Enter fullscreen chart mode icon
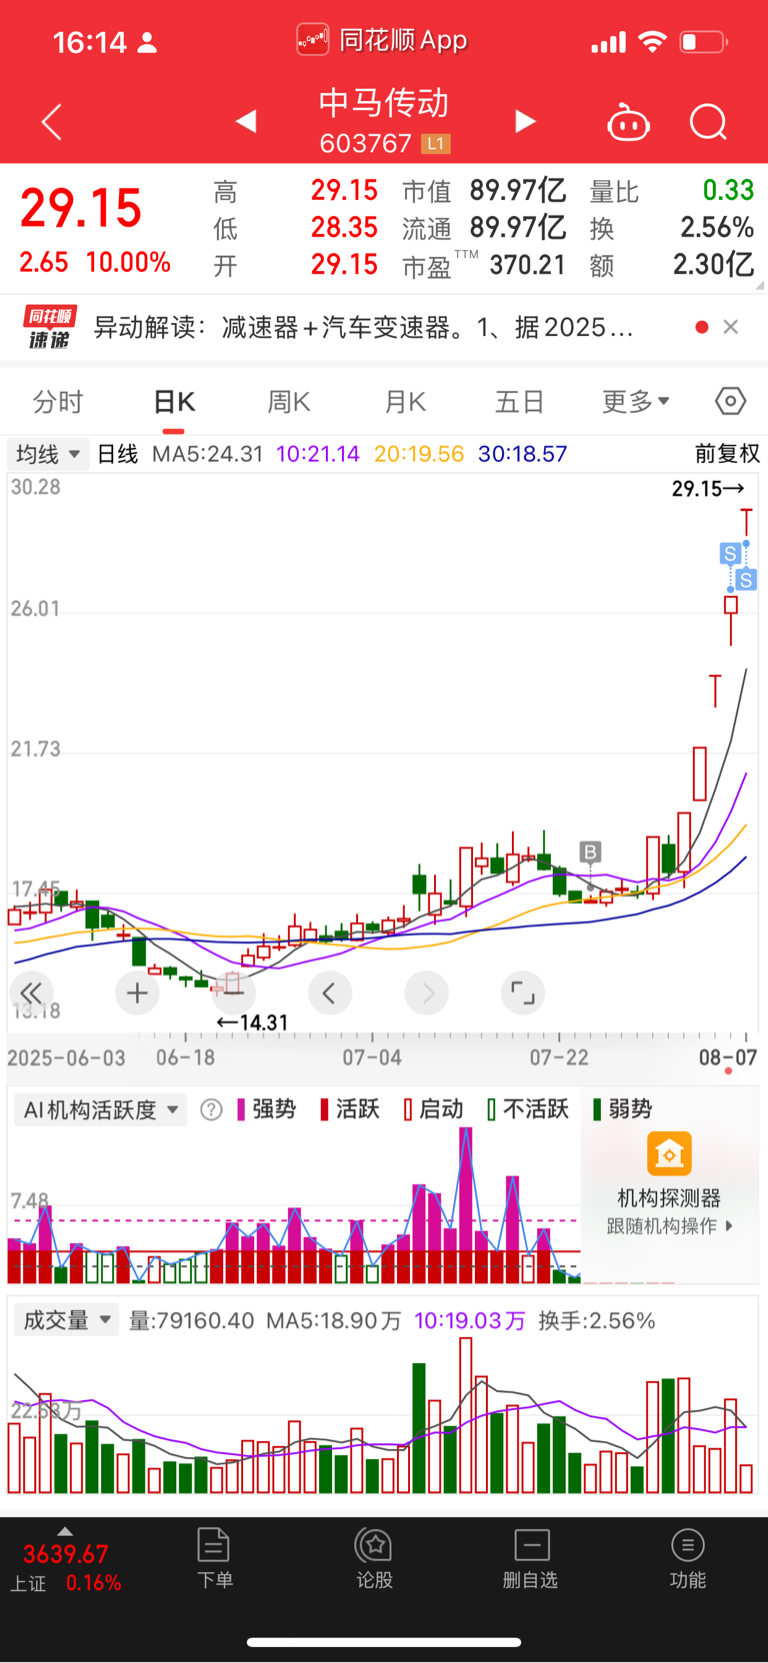 pos(523,993)
